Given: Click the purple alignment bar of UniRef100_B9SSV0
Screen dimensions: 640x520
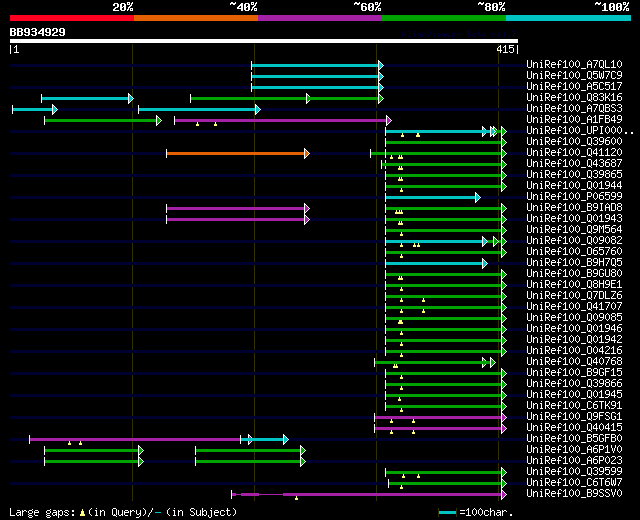Looking at the screenshot, I should (x=369, y=494).
